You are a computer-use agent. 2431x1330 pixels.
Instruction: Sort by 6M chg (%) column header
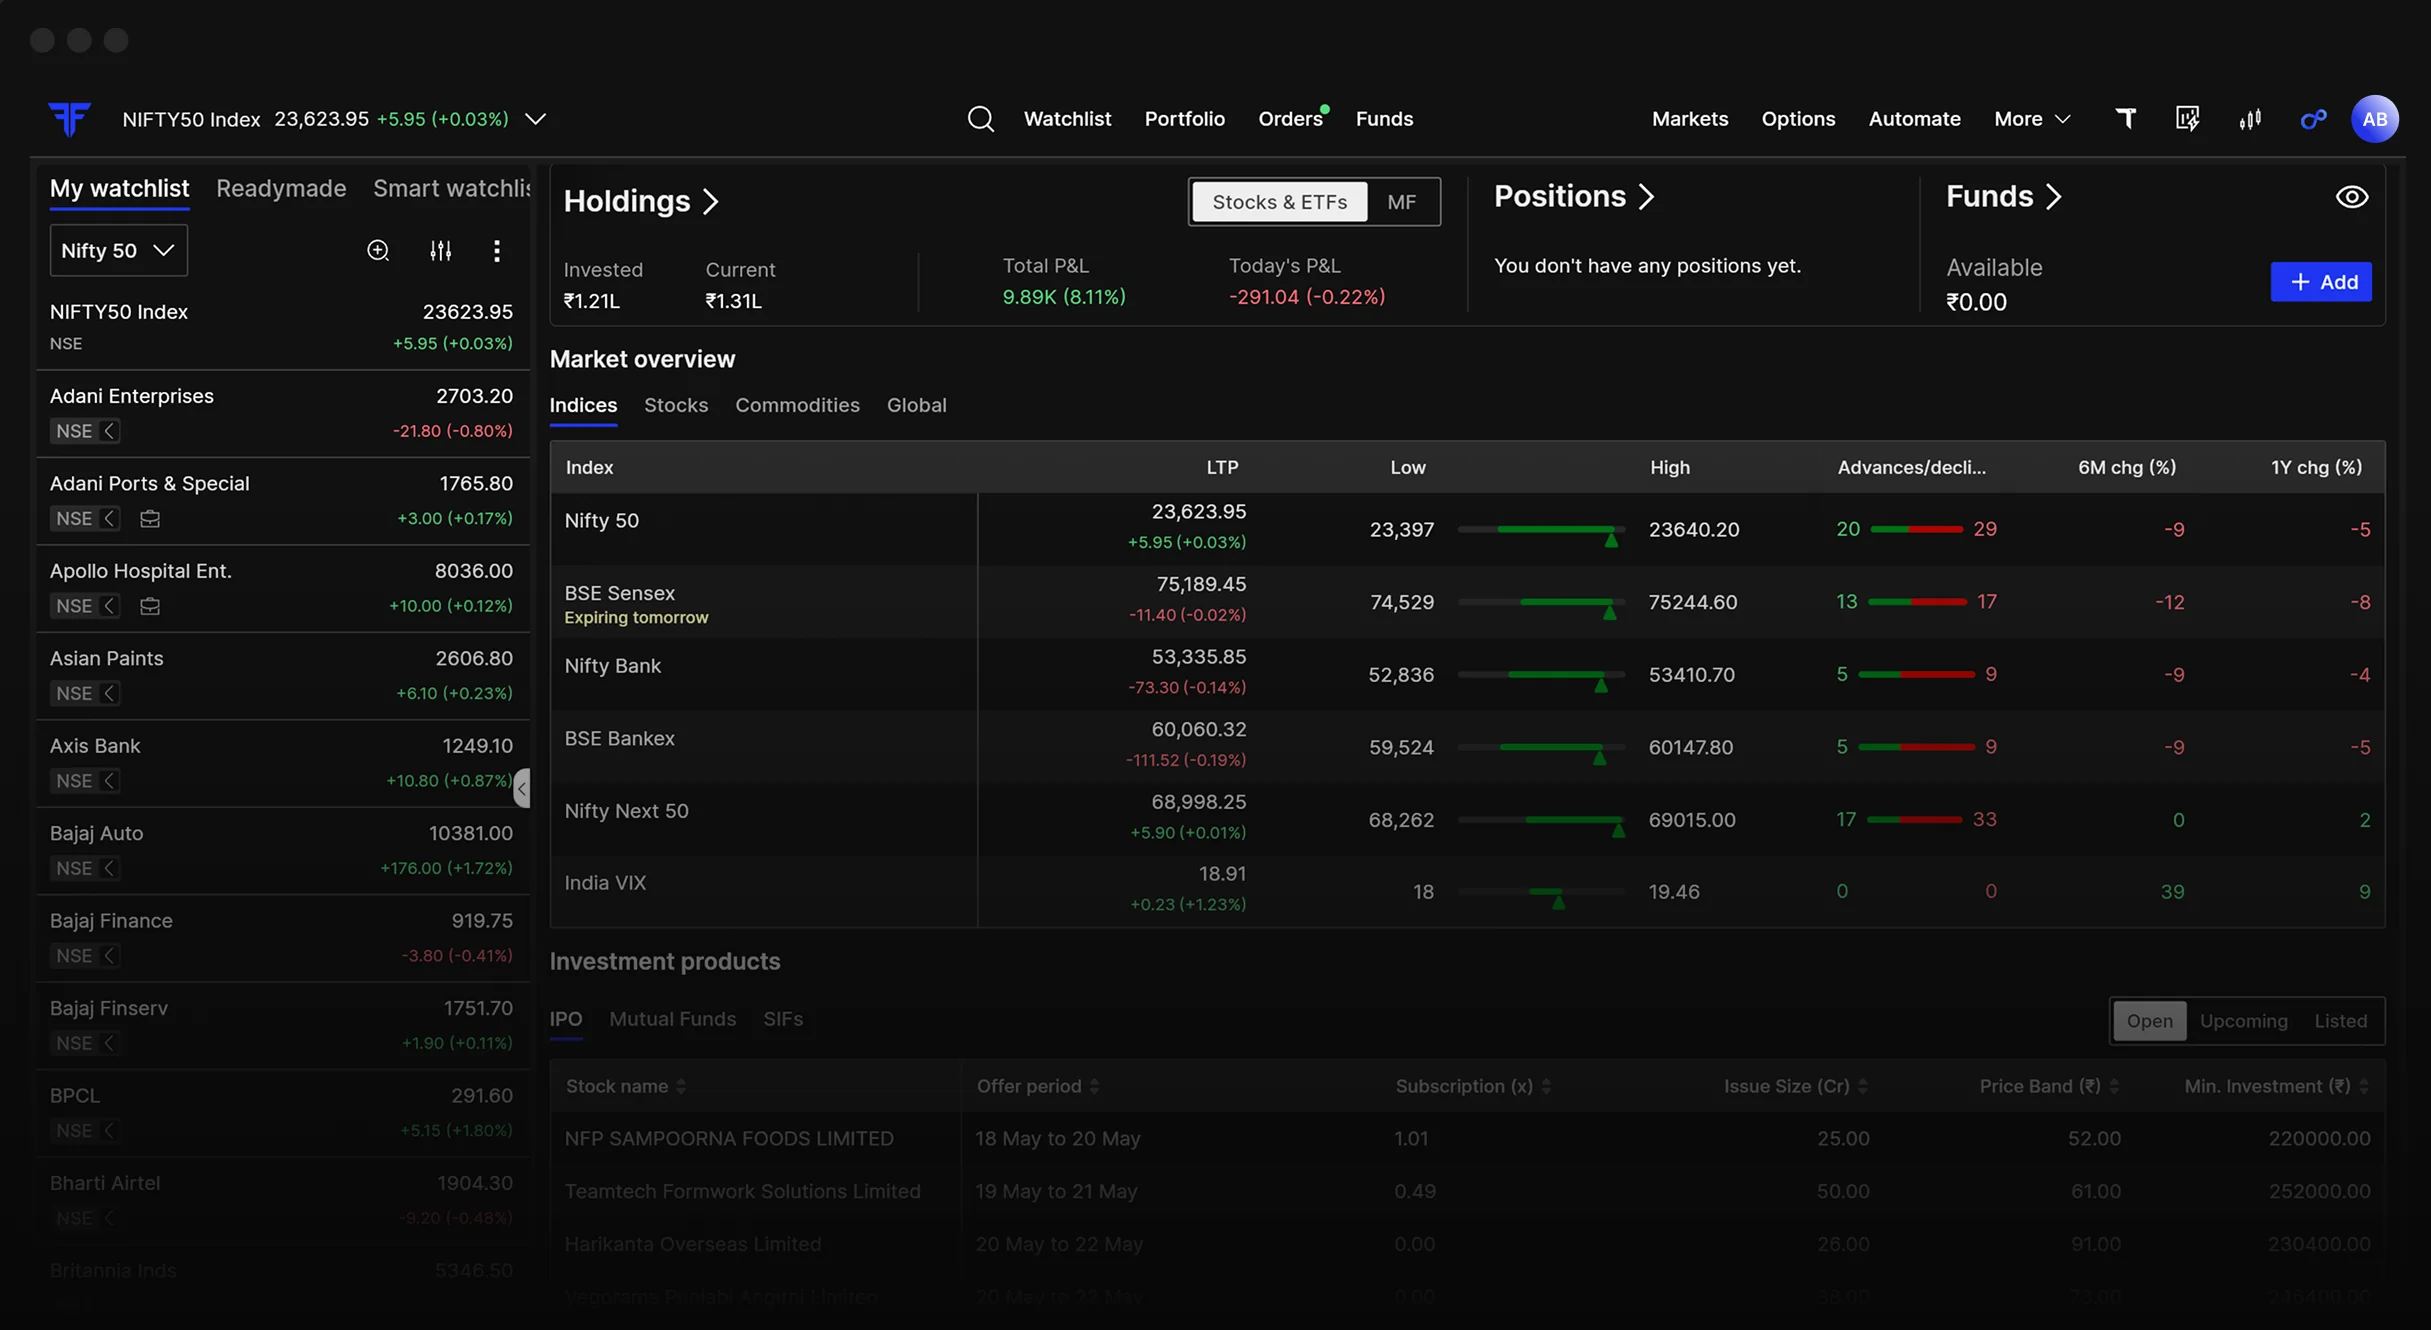(x=2126, y=468)
